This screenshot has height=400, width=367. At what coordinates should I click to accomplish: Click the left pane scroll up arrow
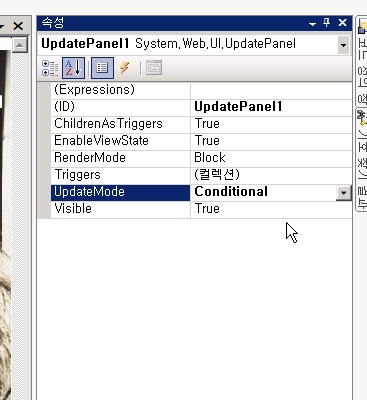pos(20,45)
